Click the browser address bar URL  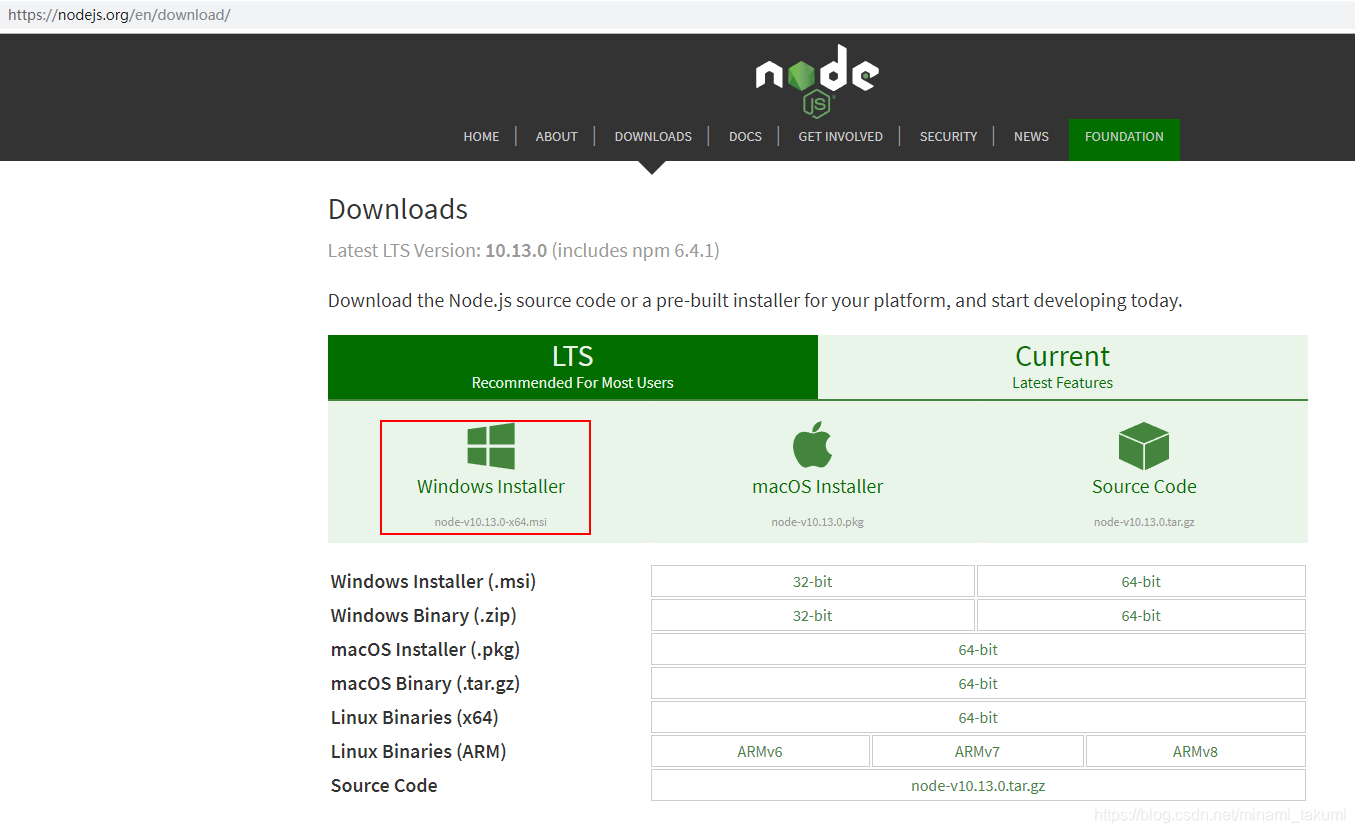[119, 16]
